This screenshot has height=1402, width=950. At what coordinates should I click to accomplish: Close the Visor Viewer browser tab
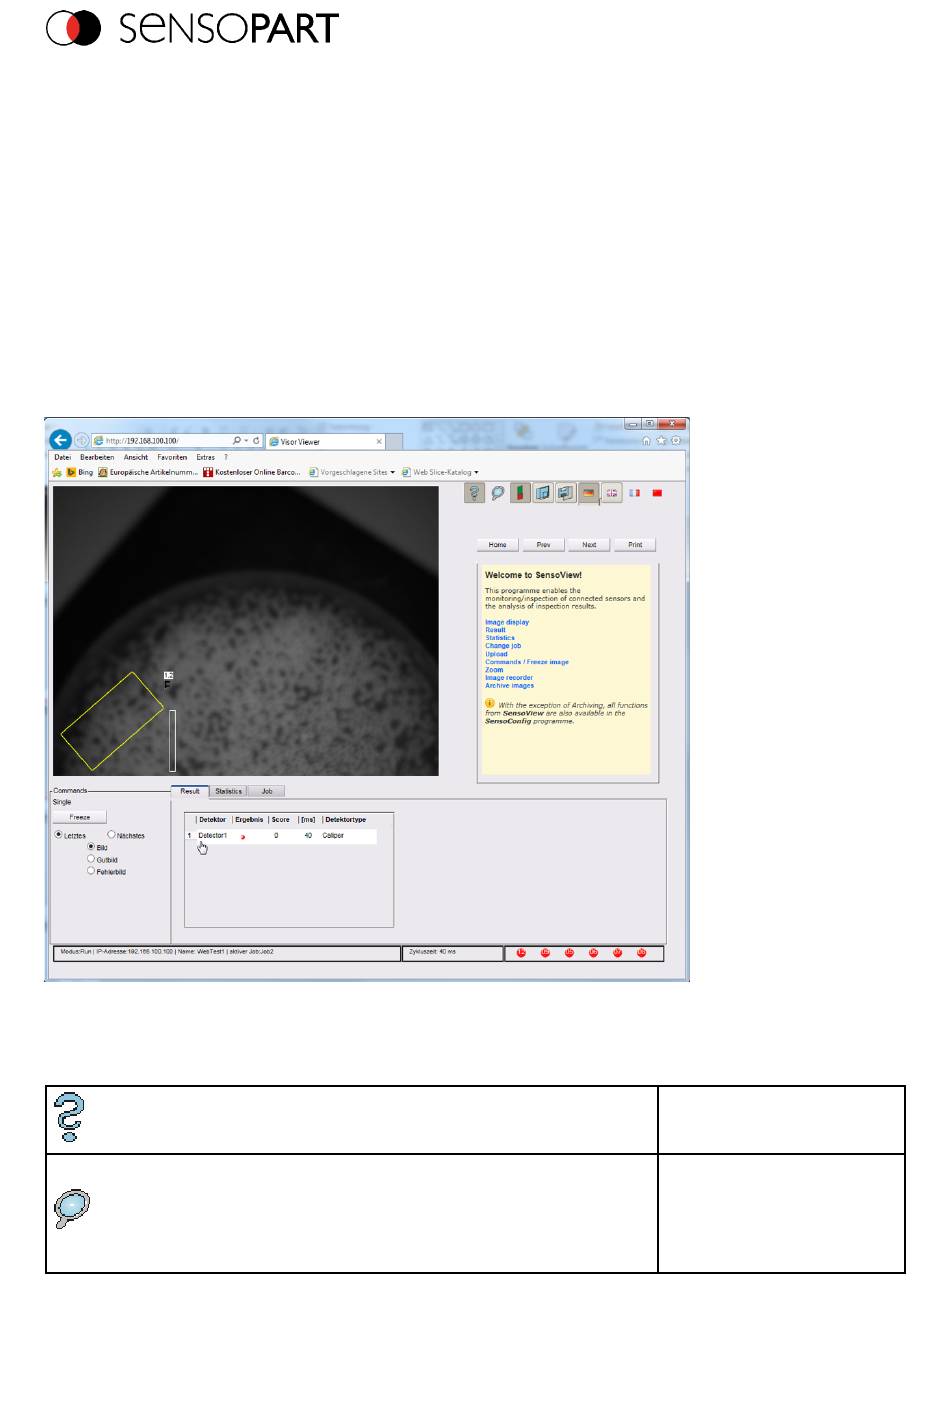point(379,441)
